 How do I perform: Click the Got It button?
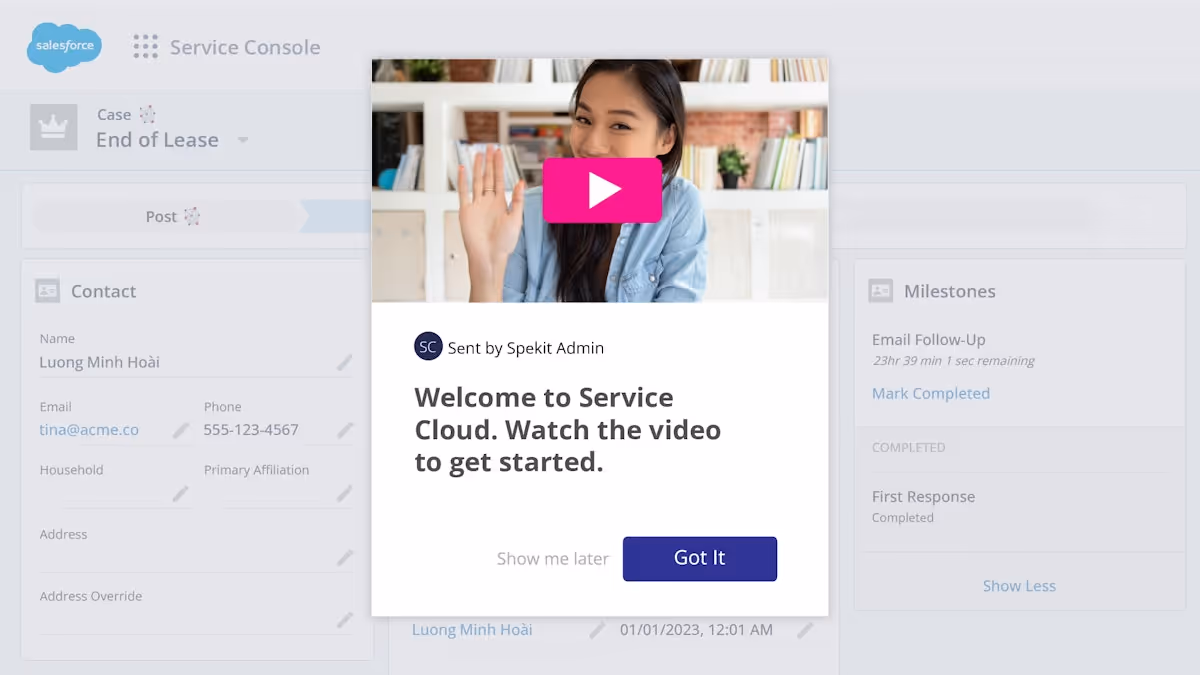click(700, 558)
